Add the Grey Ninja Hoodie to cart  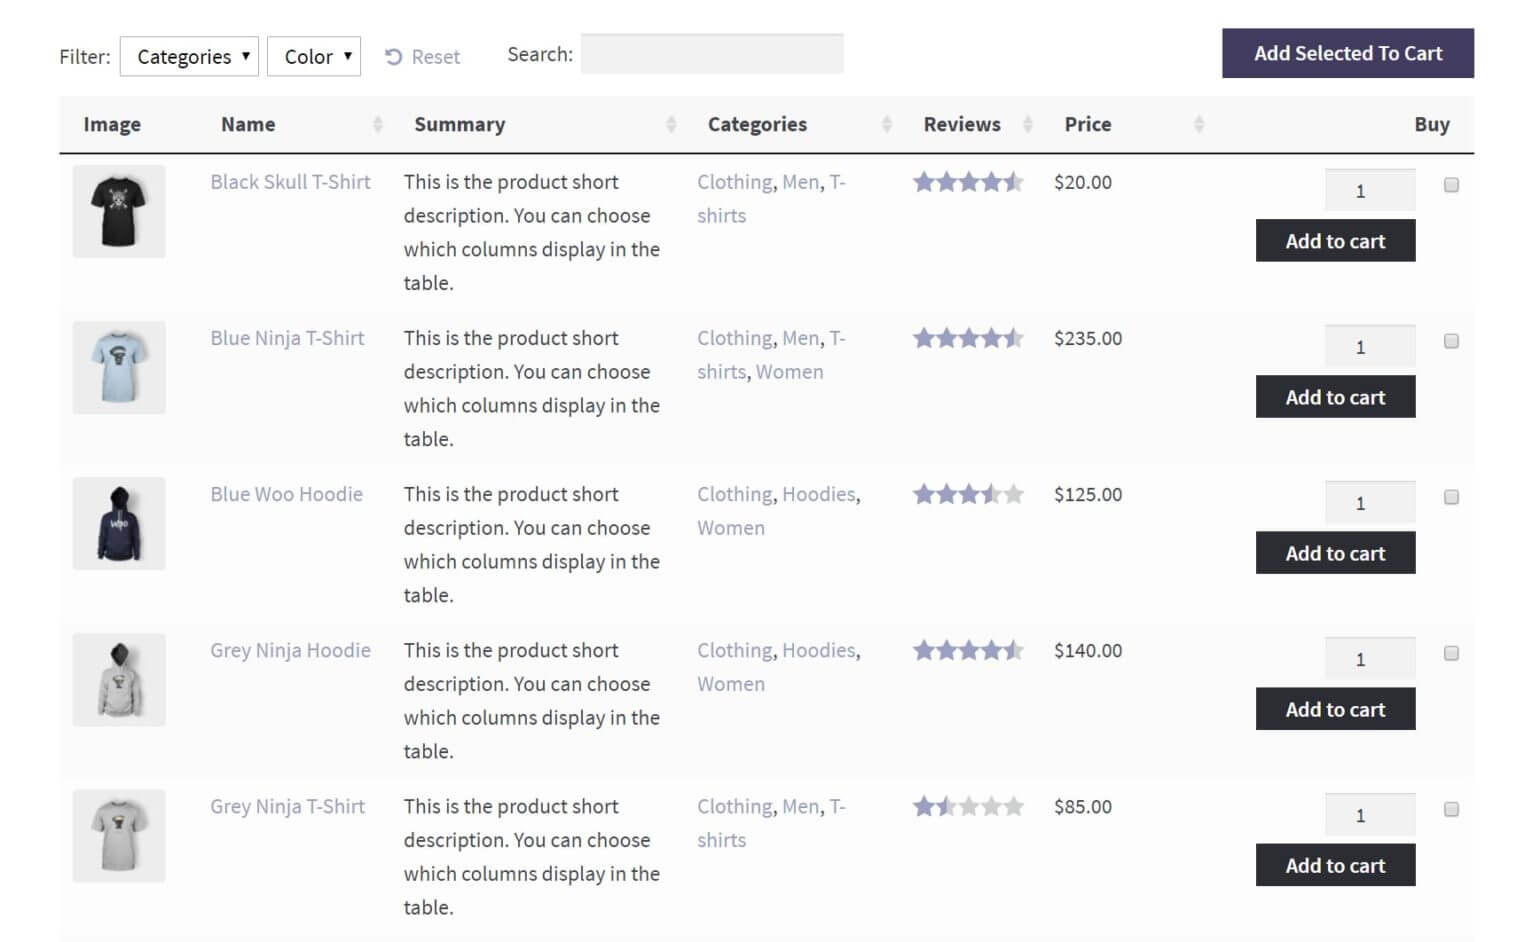[1335, 709]
